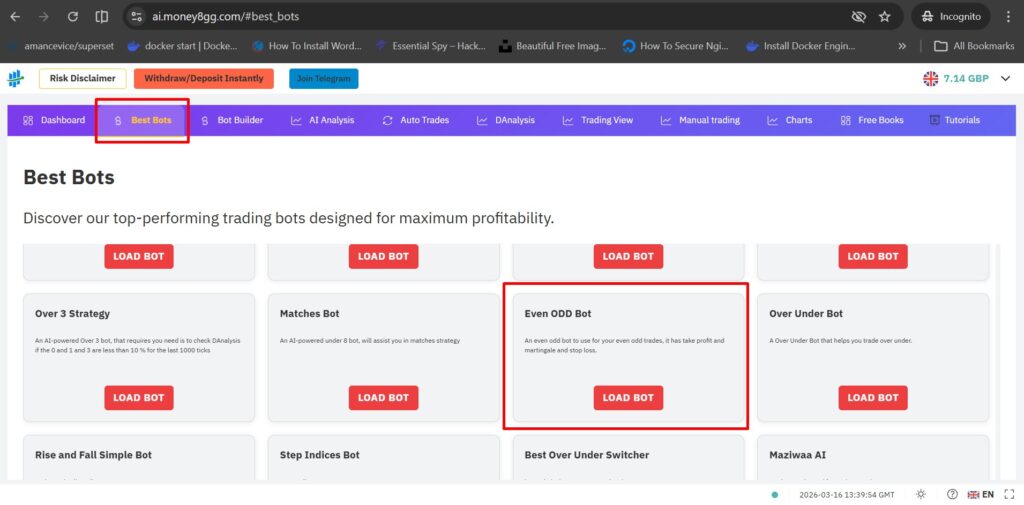The image size is (1024, 505).
Task: Click the Matches Bot card title
Action: pos(310,314)
